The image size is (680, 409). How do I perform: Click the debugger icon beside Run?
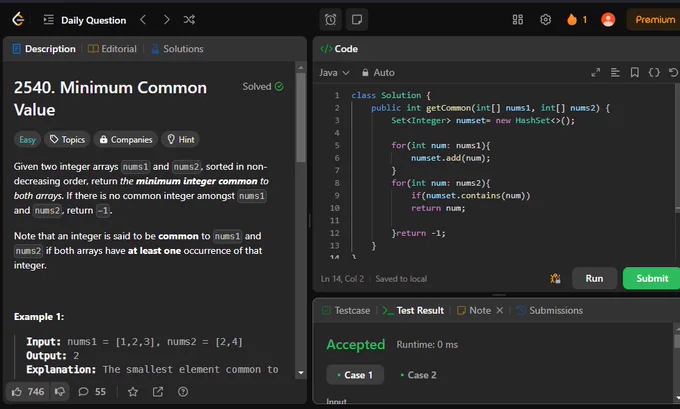555,278
